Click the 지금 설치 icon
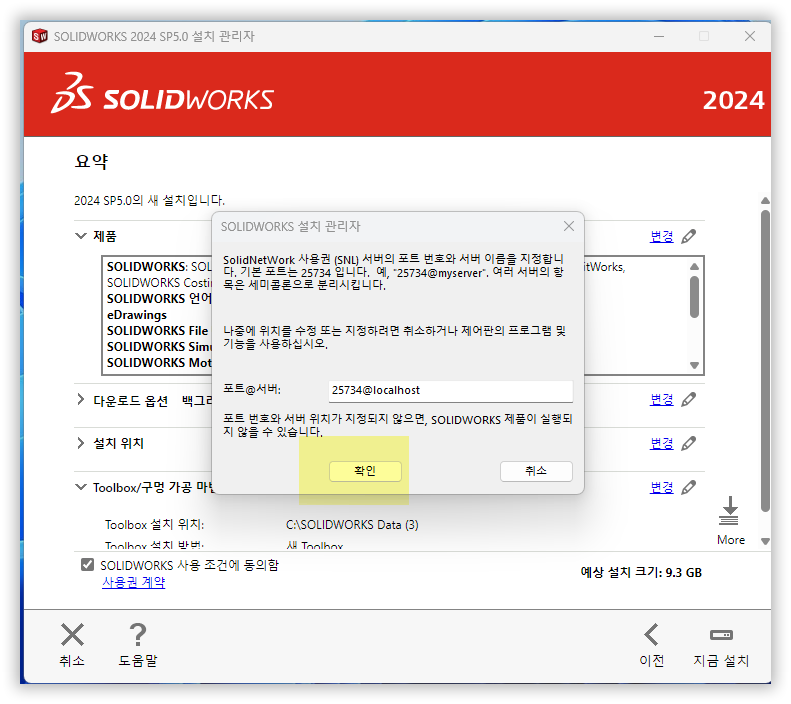Screen dimensions: 791x704 (721, 635)
